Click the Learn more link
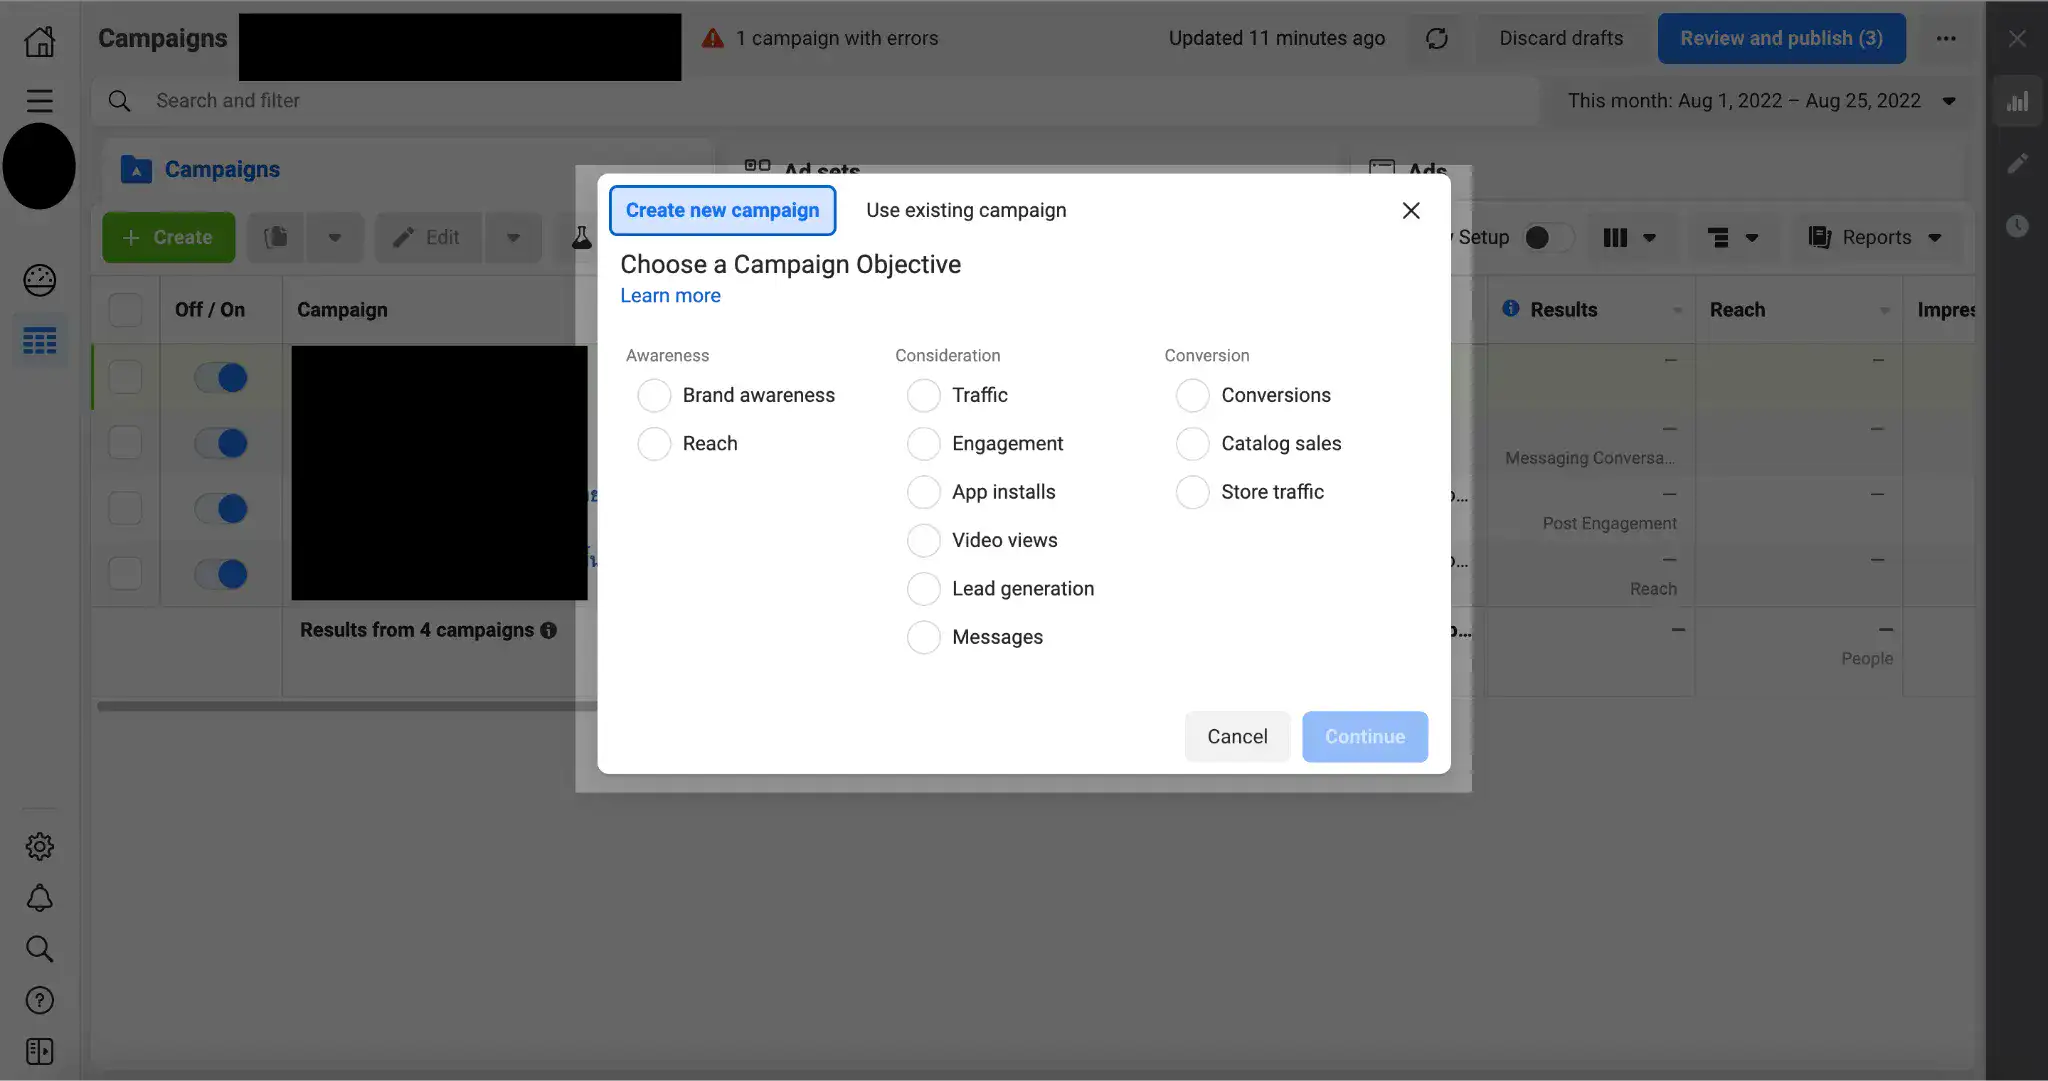The image size is (2048, 1081). tap(670, 296)
